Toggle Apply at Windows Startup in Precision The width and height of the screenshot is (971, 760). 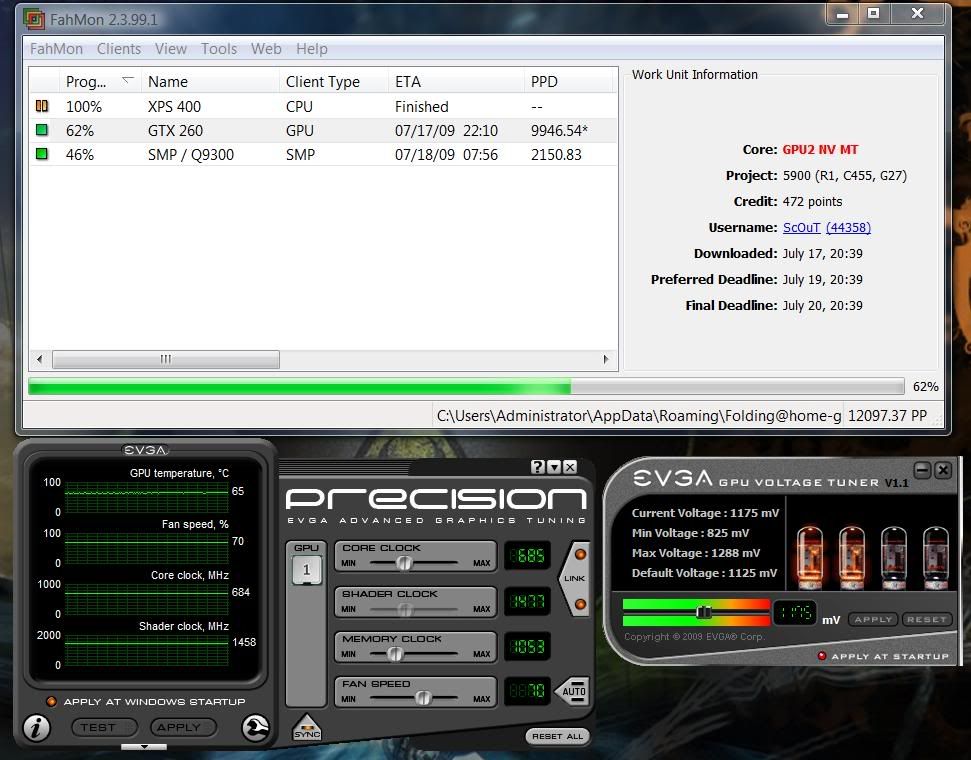click(51, 701)
